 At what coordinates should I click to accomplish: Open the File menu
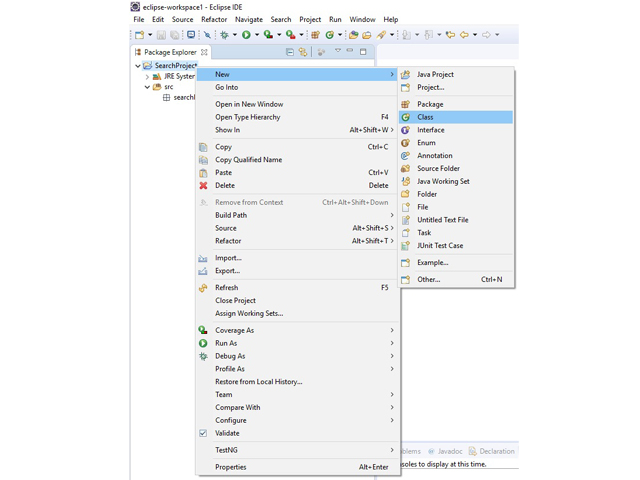(139, 20)
